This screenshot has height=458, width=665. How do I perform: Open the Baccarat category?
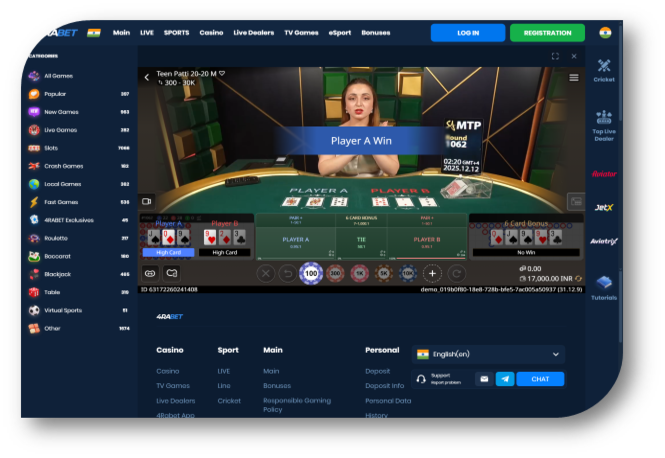point(79,256)
